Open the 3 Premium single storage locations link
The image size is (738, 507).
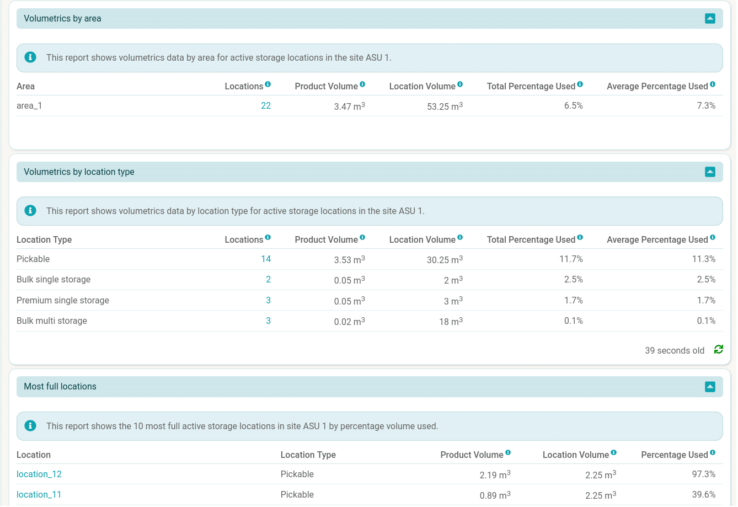point(268,300)
